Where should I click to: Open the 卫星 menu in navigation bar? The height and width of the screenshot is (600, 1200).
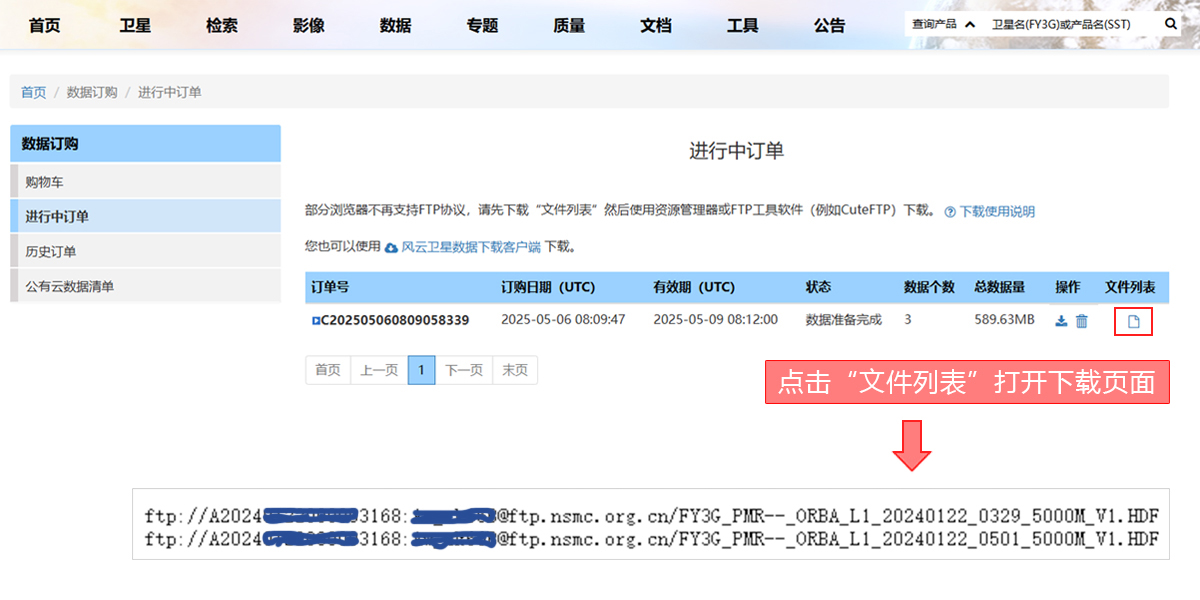[135, 25]
